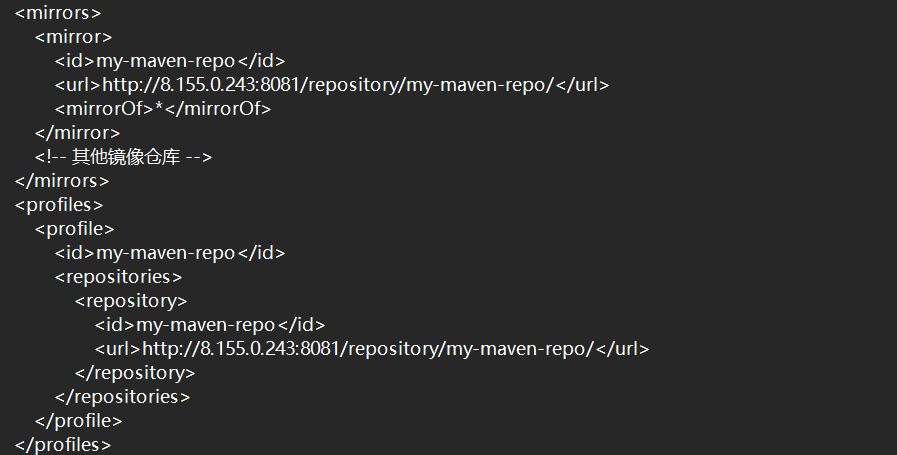Screen dimensions: 897x455
Task: Click the opening profile tag
Action: tap(74, 229)
